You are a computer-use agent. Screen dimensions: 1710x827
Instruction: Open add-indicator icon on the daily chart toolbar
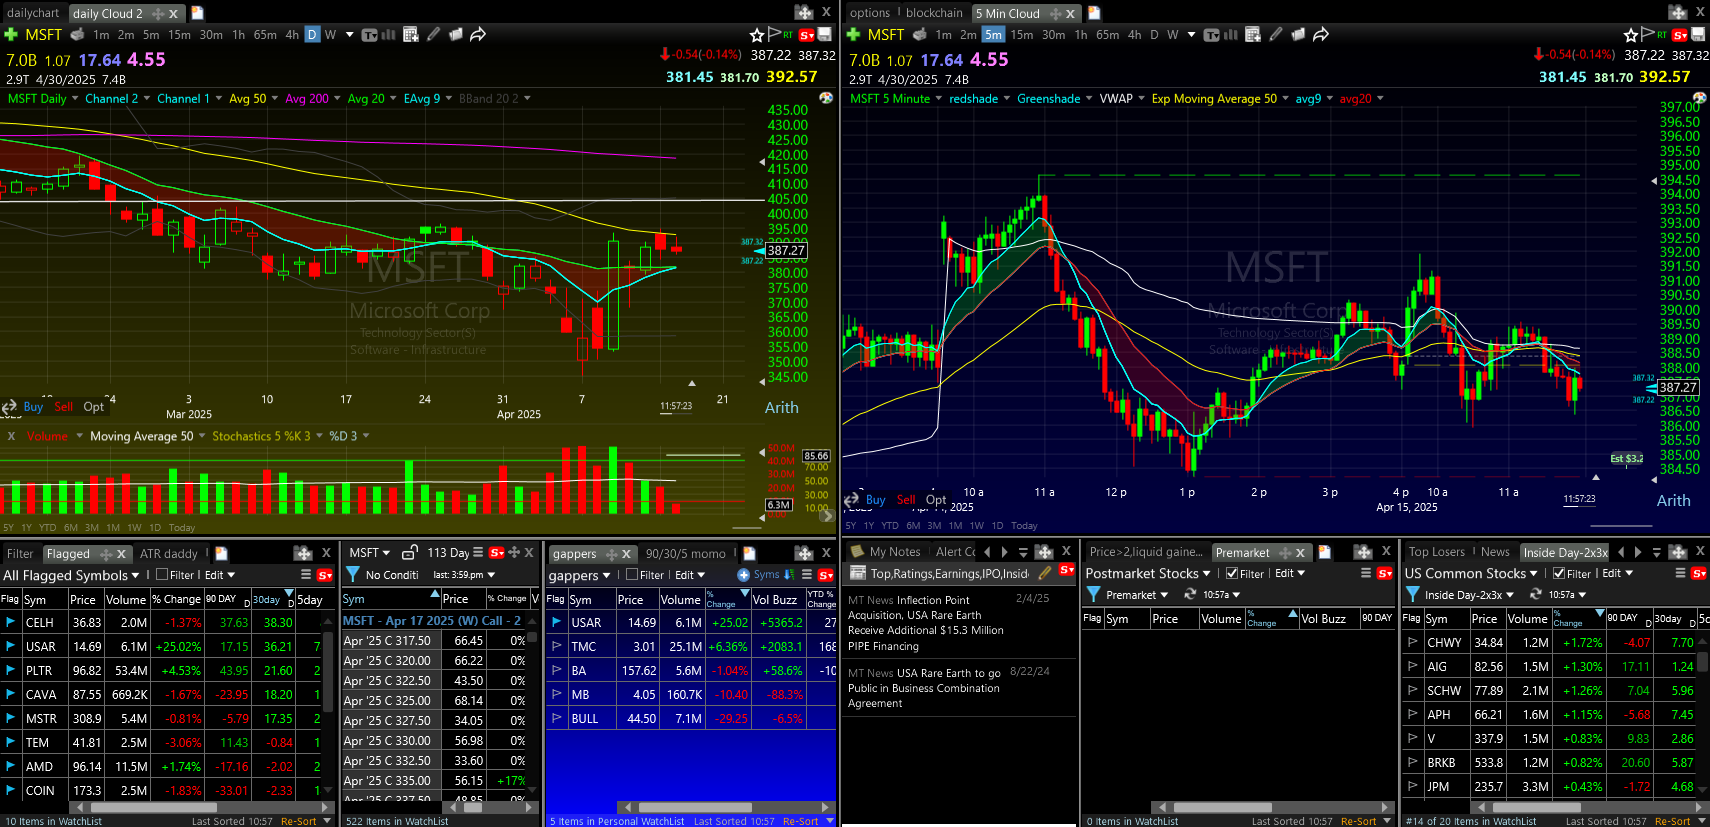410,35
